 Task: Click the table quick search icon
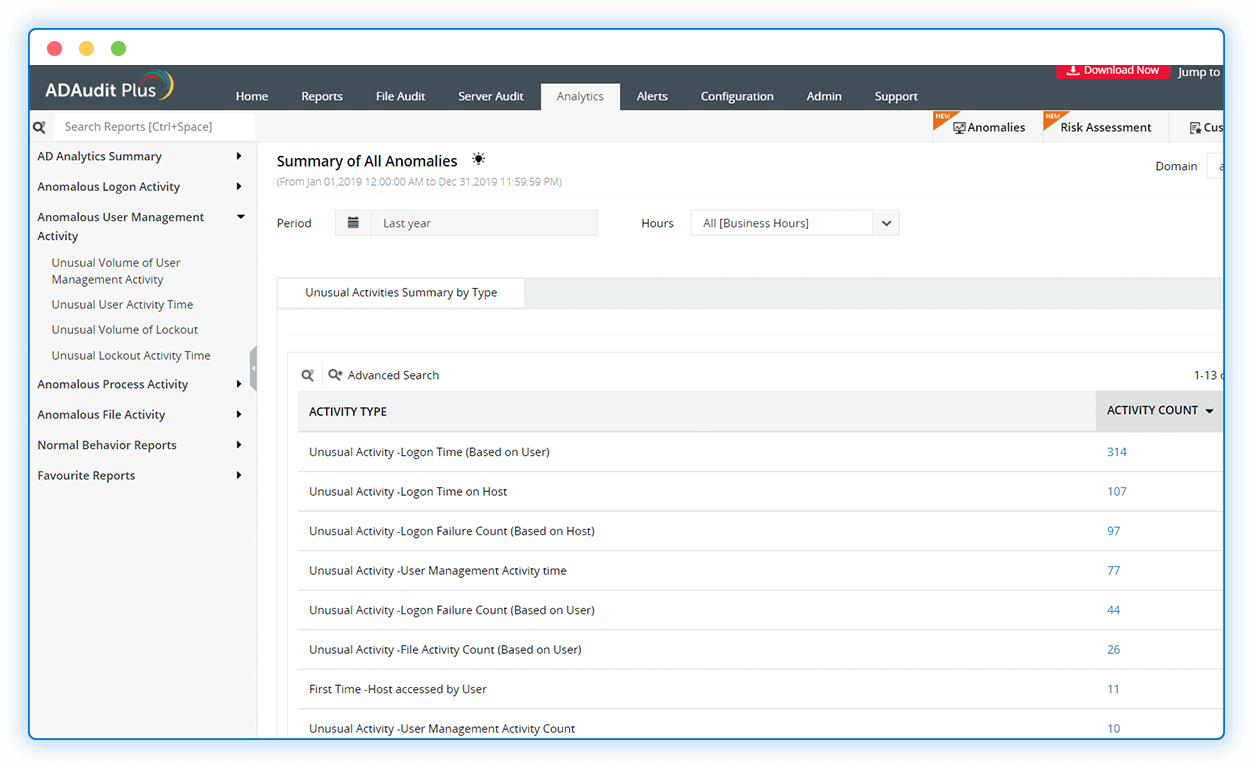tap(308, 375)
